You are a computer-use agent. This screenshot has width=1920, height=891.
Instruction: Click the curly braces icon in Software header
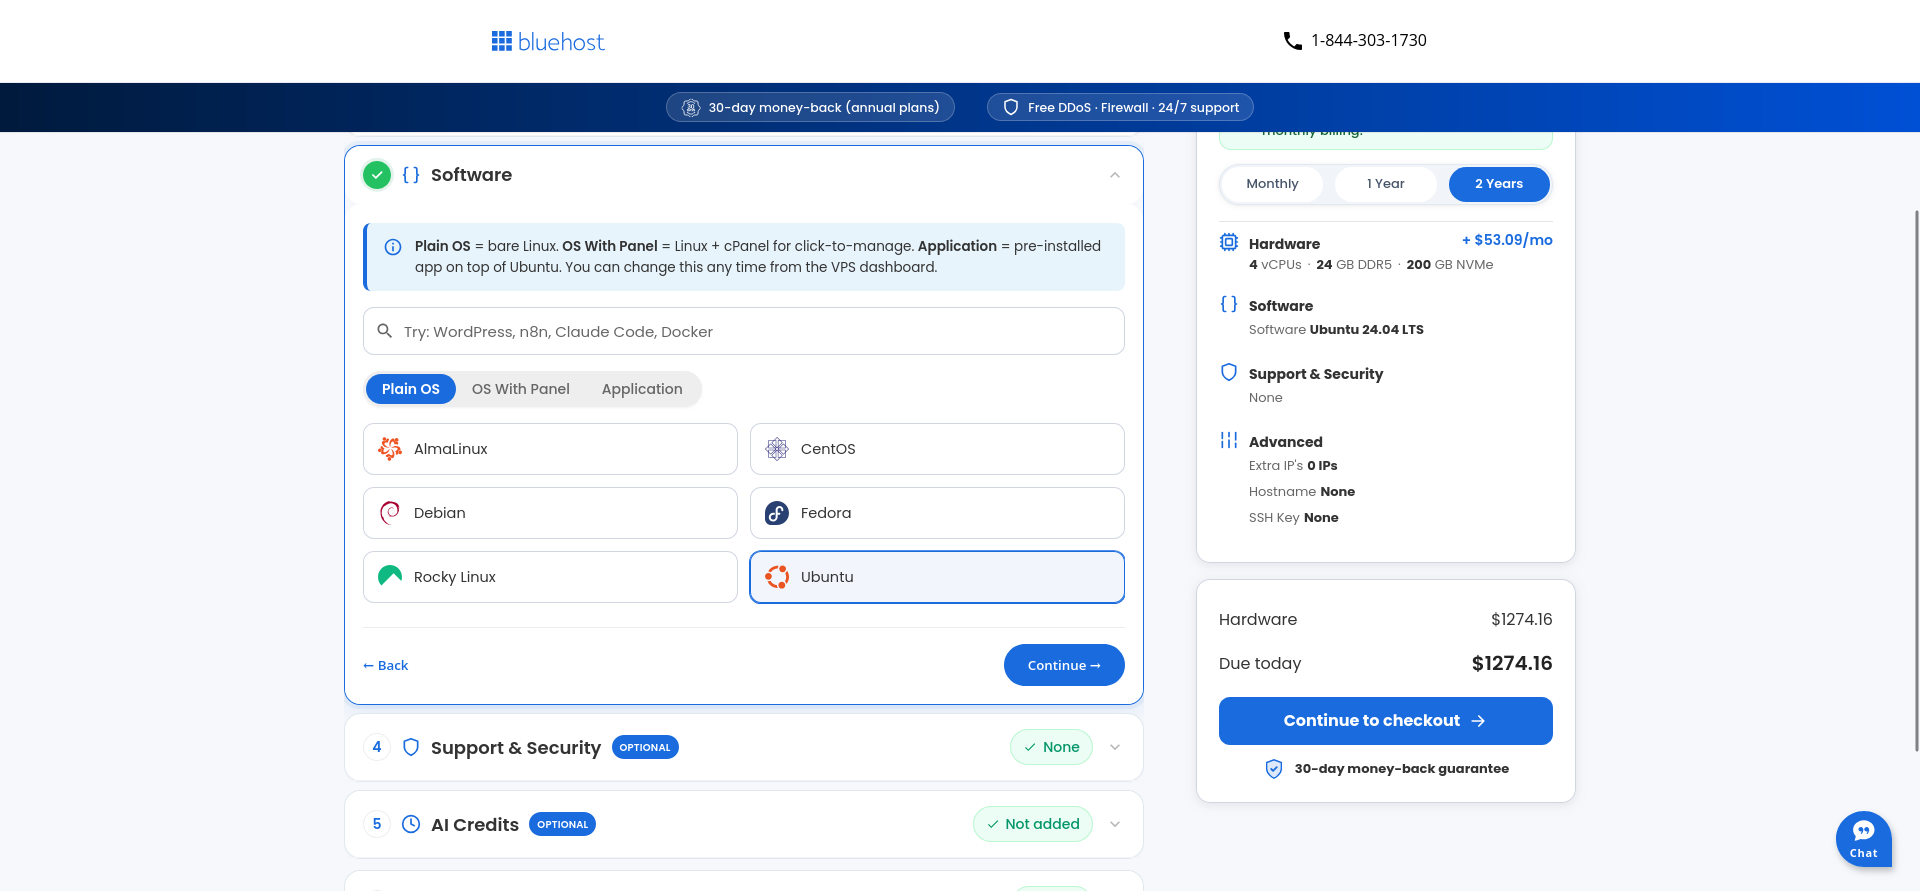click(411, 175)
